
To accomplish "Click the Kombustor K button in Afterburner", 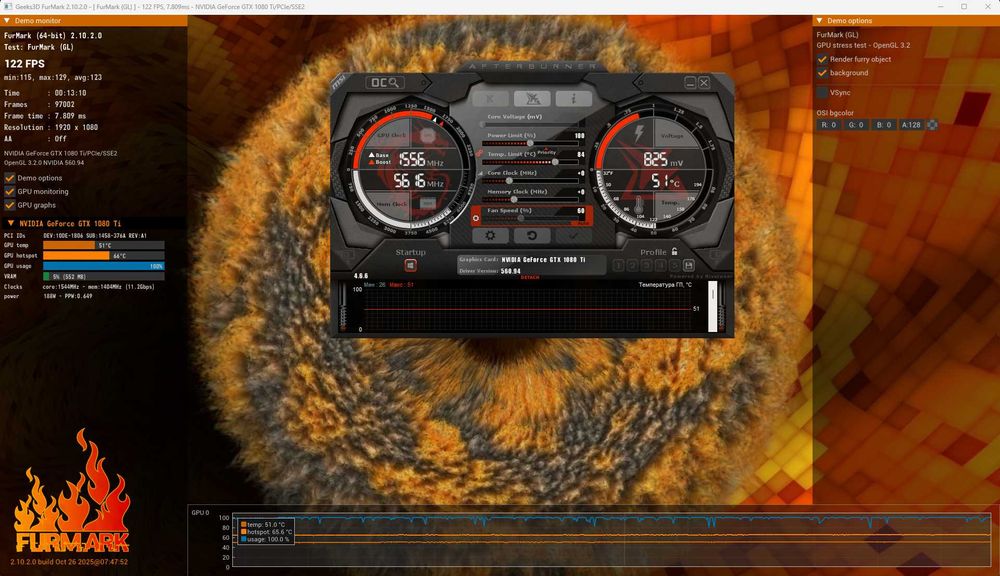I will point(490,99).
